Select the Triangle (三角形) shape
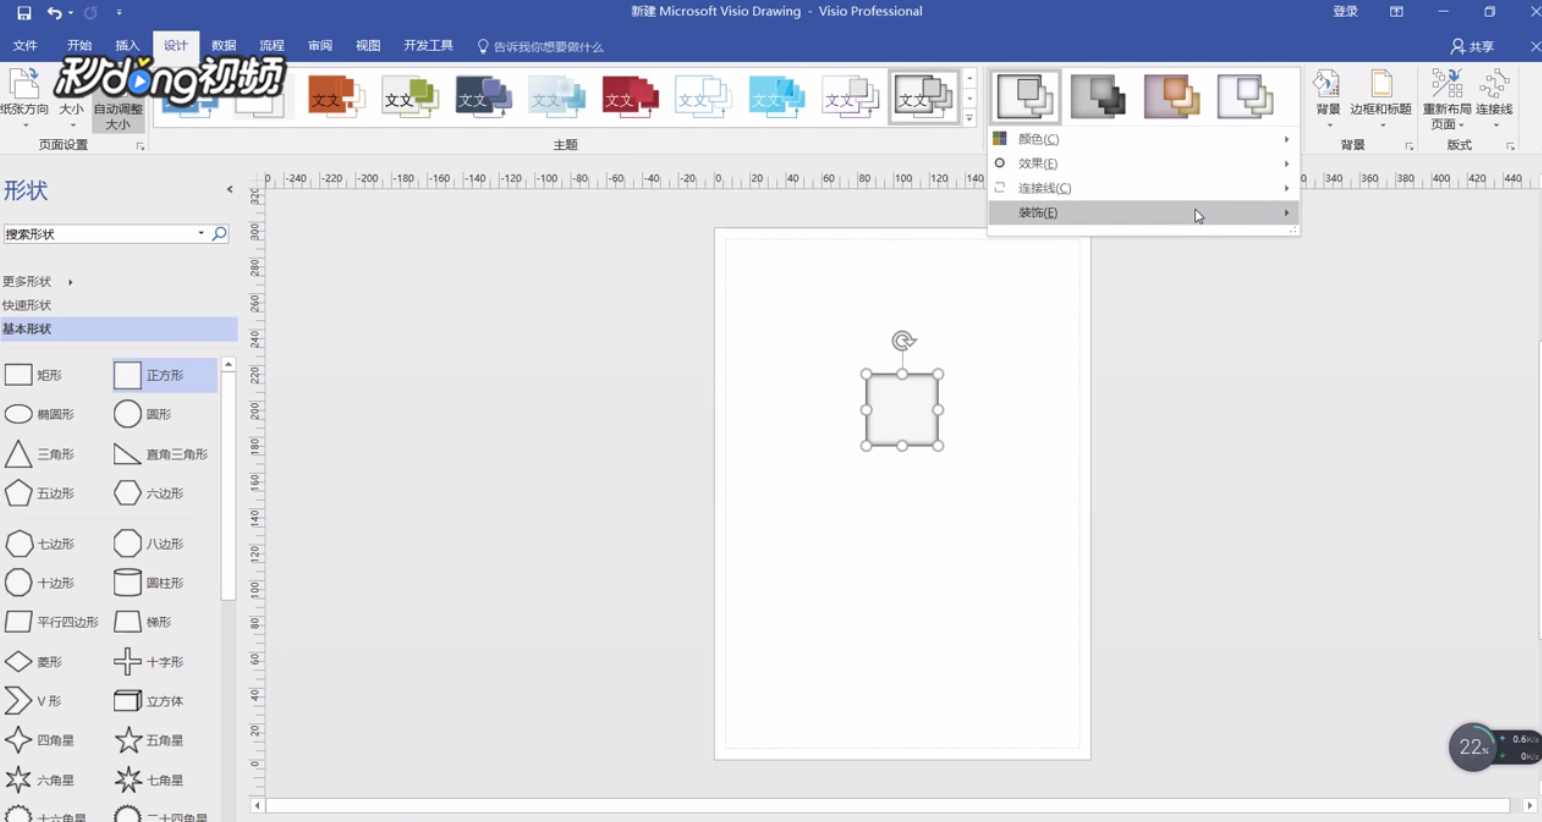Image resolution: width=1542 pixels, height=822 pixels. pos(40,454)
